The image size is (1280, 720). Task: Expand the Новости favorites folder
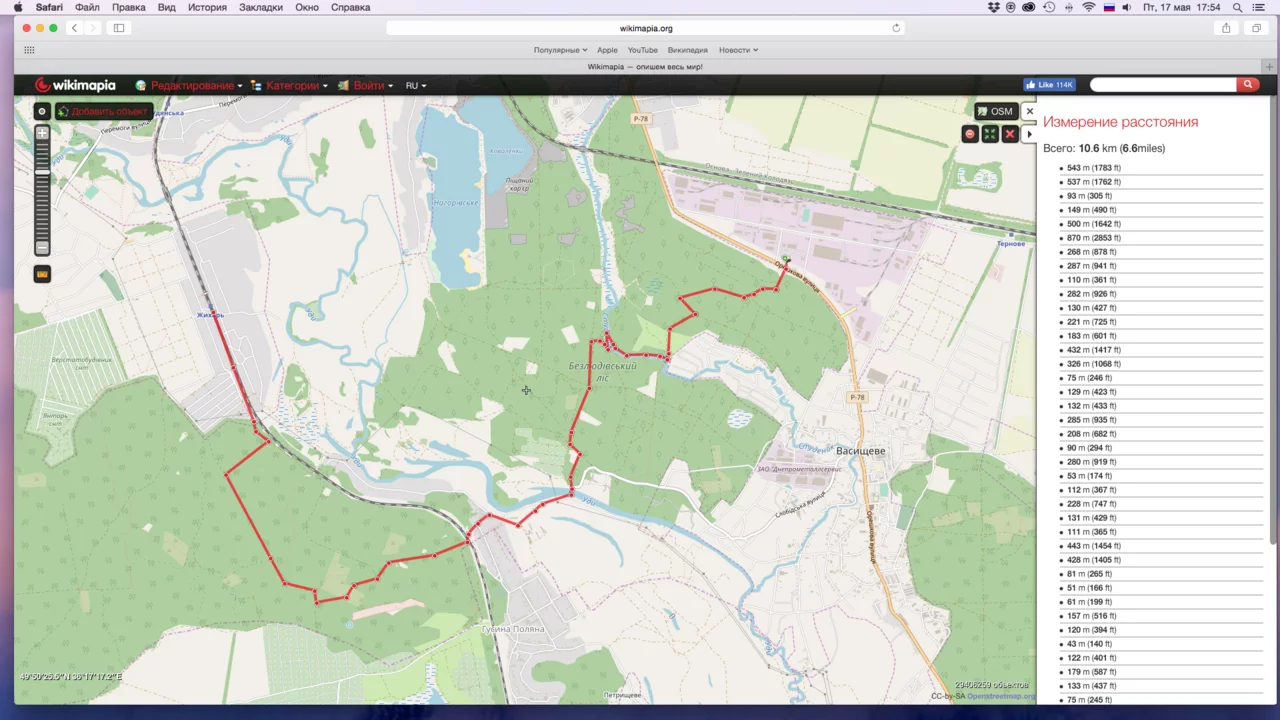[x=738, y=50]
